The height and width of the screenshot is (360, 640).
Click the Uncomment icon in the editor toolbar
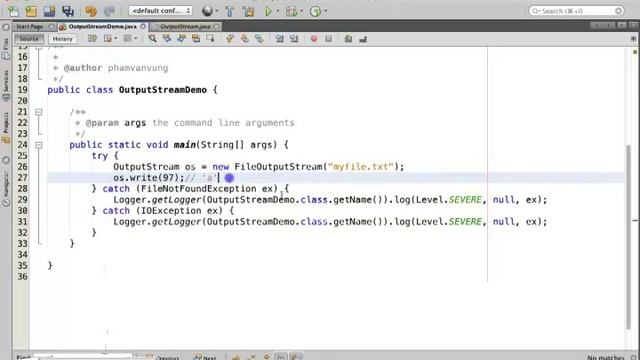tap(363, 39)
